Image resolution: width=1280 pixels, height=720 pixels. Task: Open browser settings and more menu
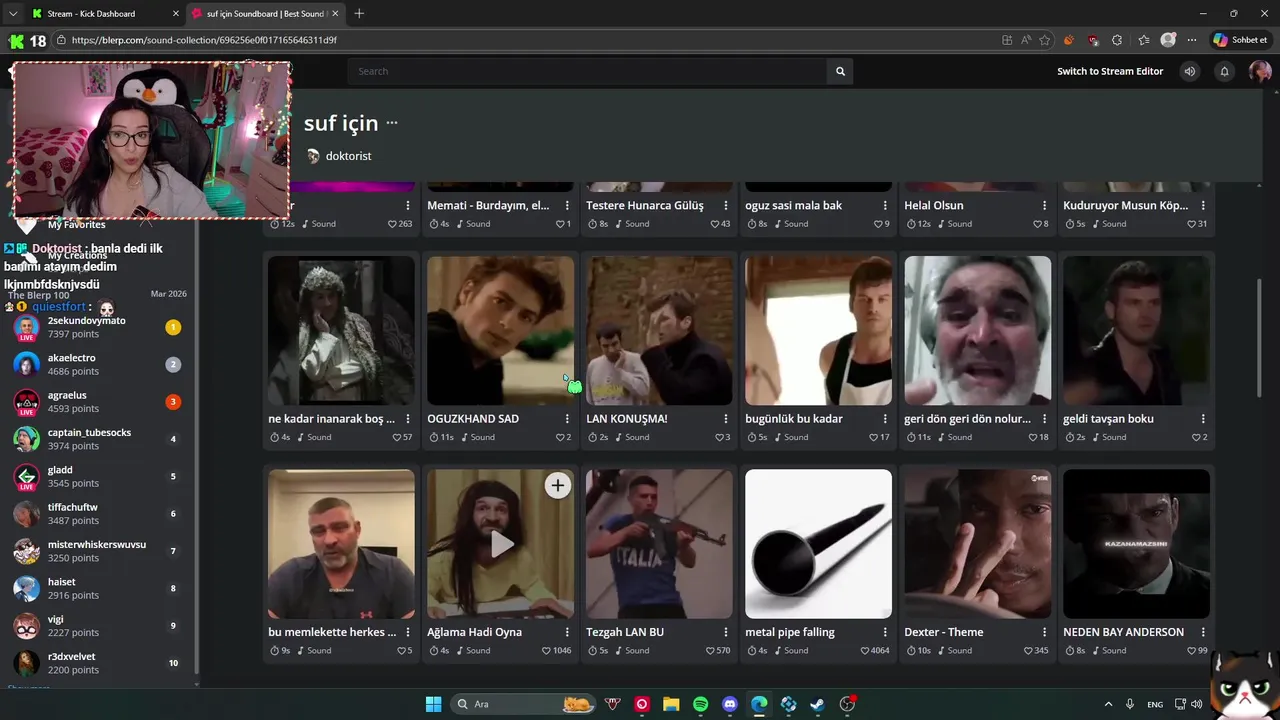coord(1192,40)
